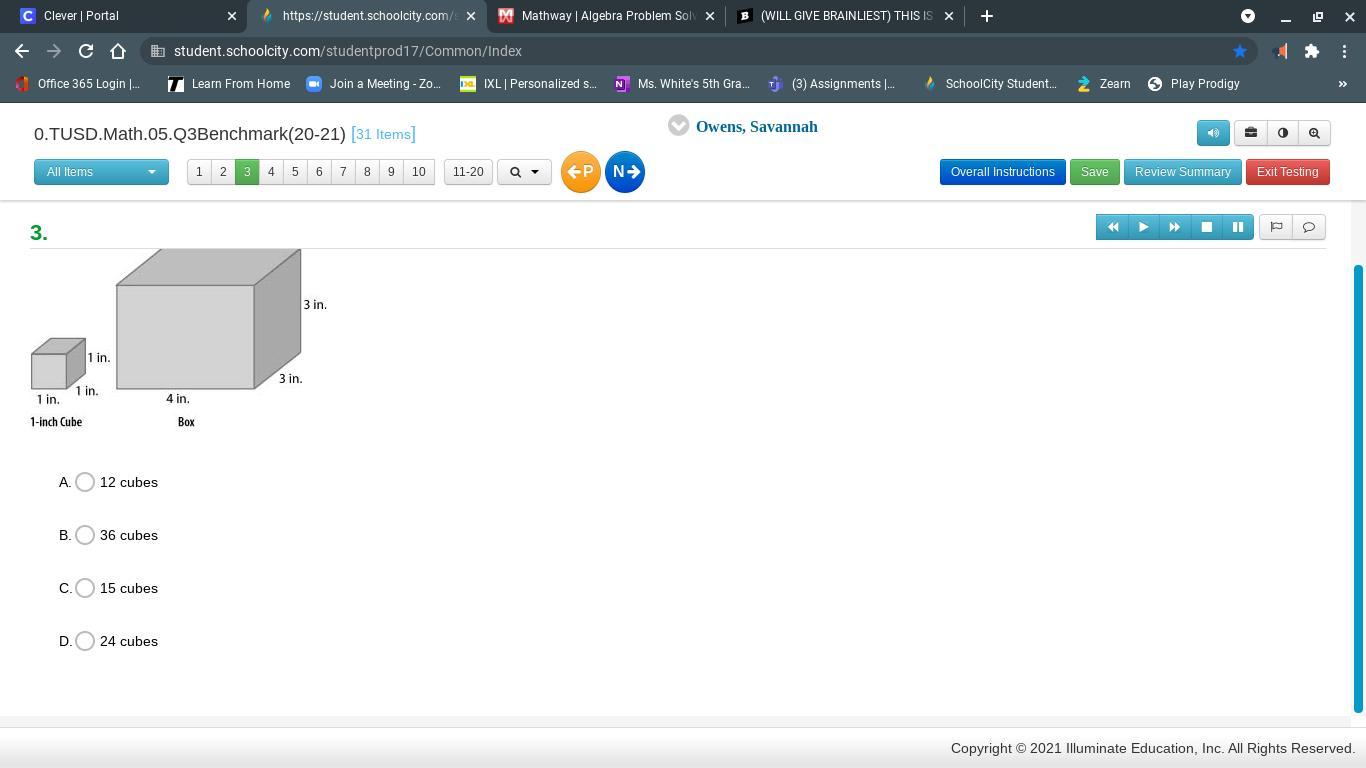This screenshot has height=768, width=1366.
Task: Close the Mathway tab
Action: [x=710, y=16]
